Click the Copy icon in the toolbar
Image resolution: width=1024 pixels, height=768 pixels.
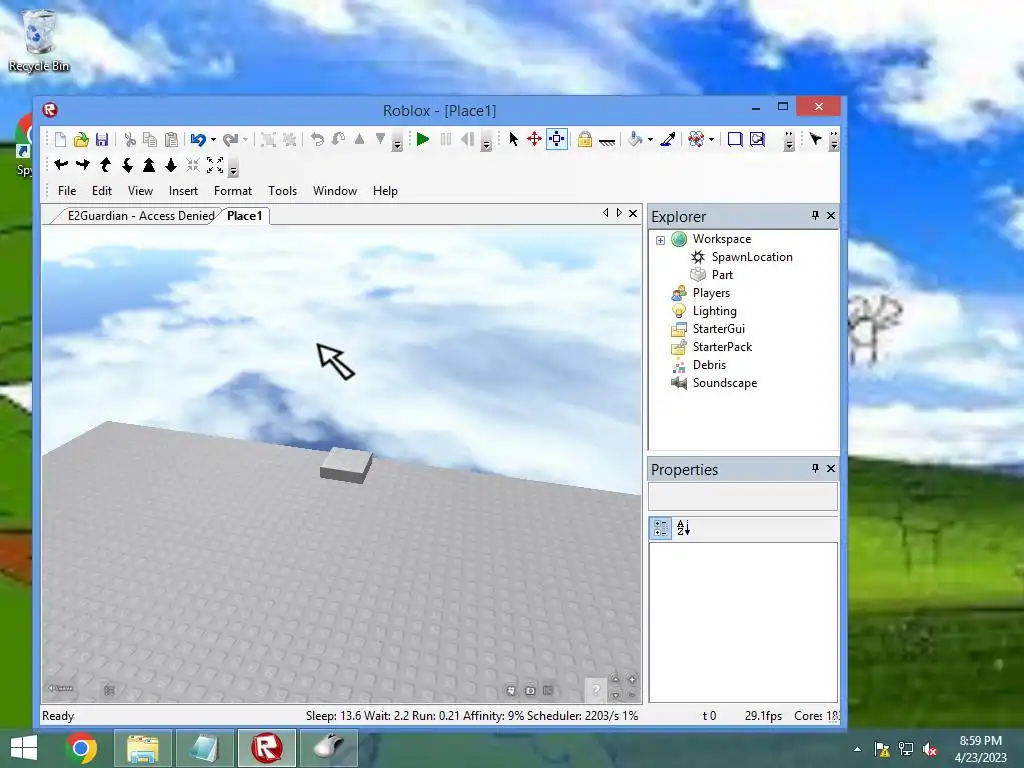point(150,139)
